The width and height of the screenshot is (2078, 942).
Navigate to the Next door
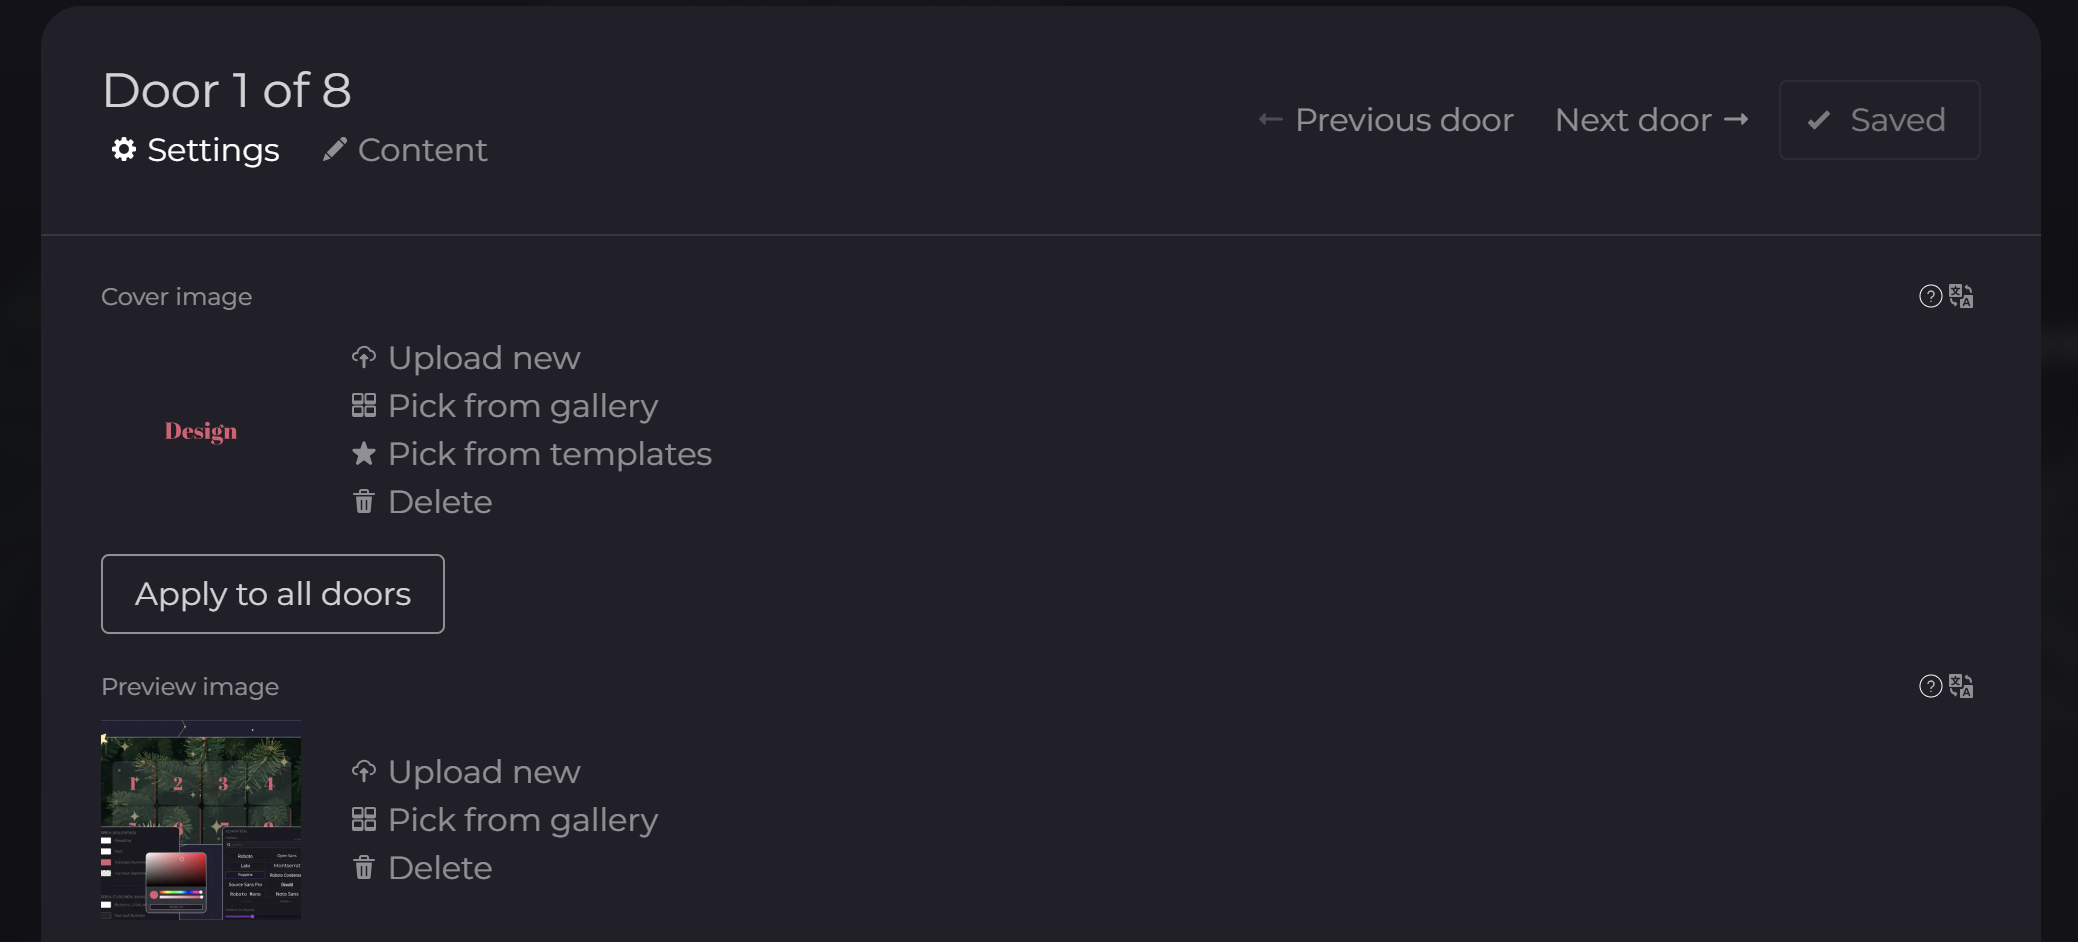coord(1651,120)
